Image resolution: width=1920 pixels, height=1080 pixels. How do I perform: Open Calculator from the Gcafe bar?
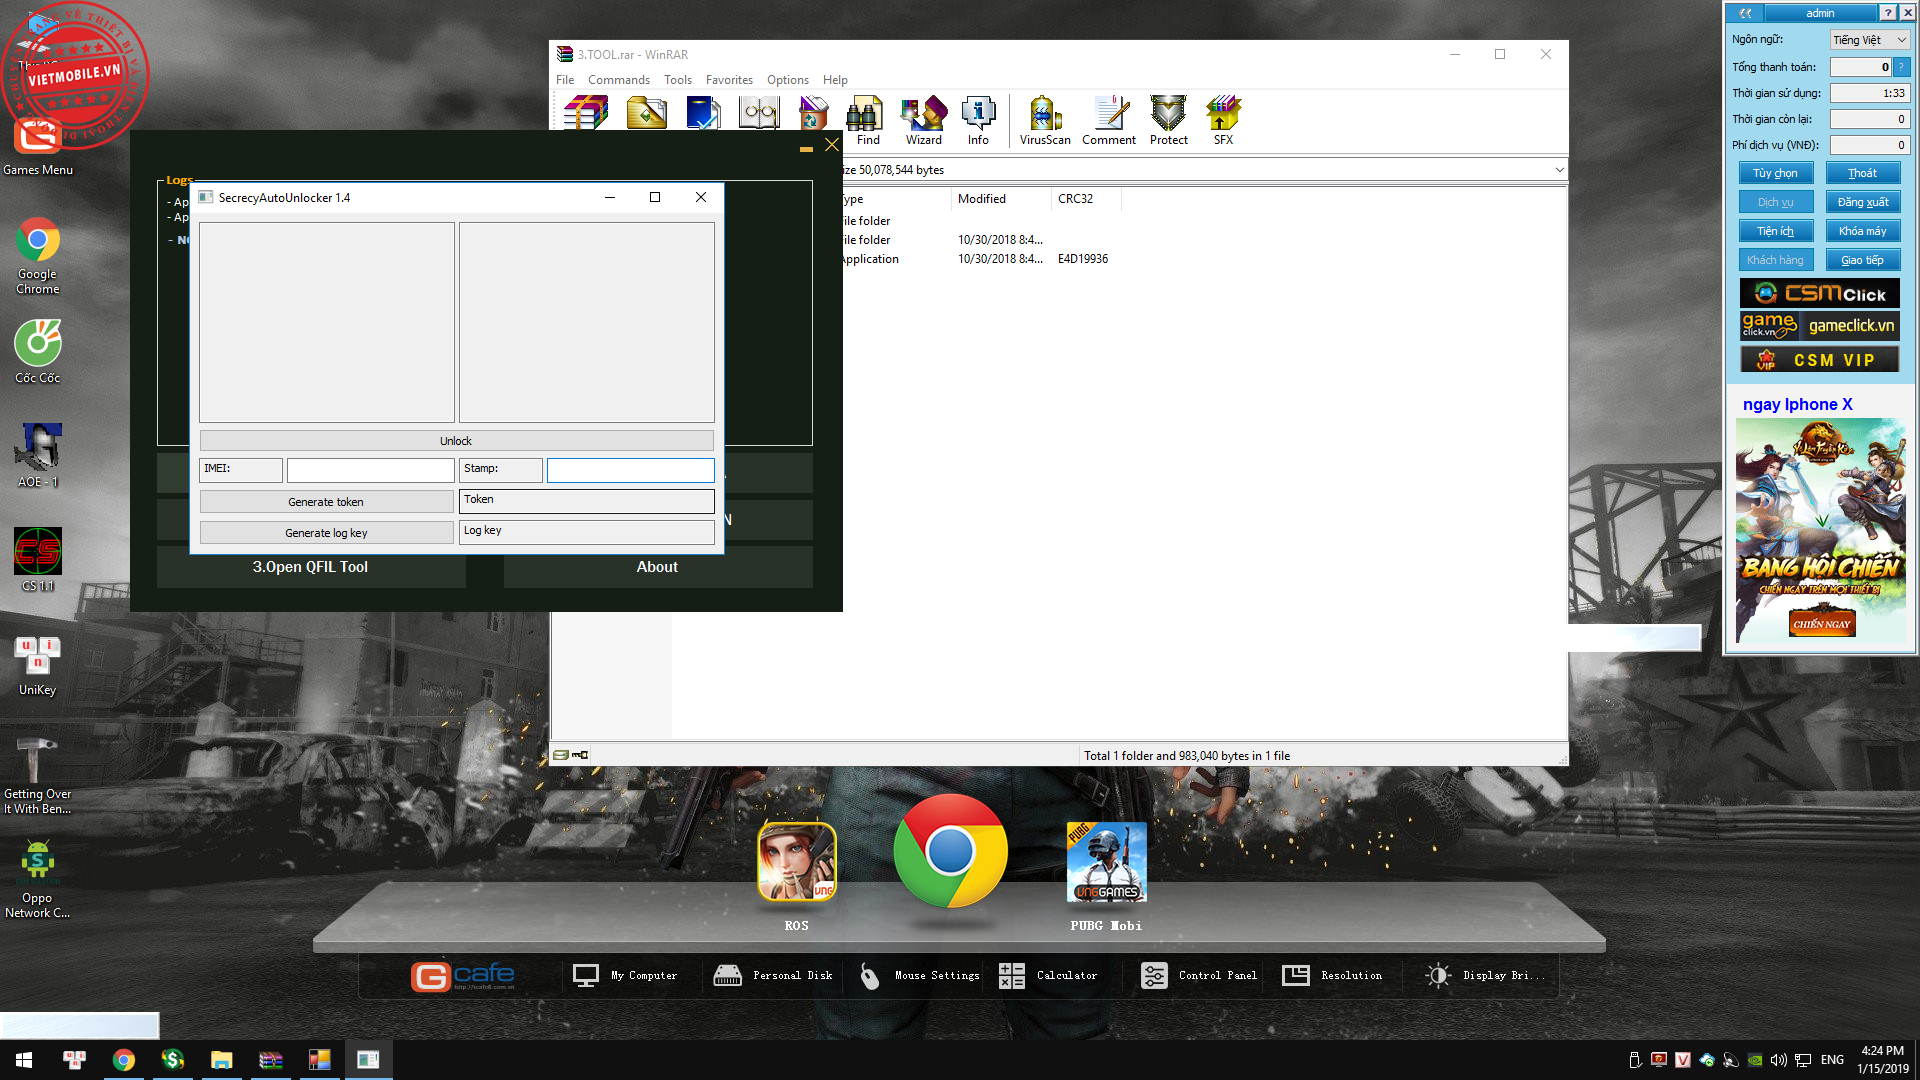click(1048, 975)
